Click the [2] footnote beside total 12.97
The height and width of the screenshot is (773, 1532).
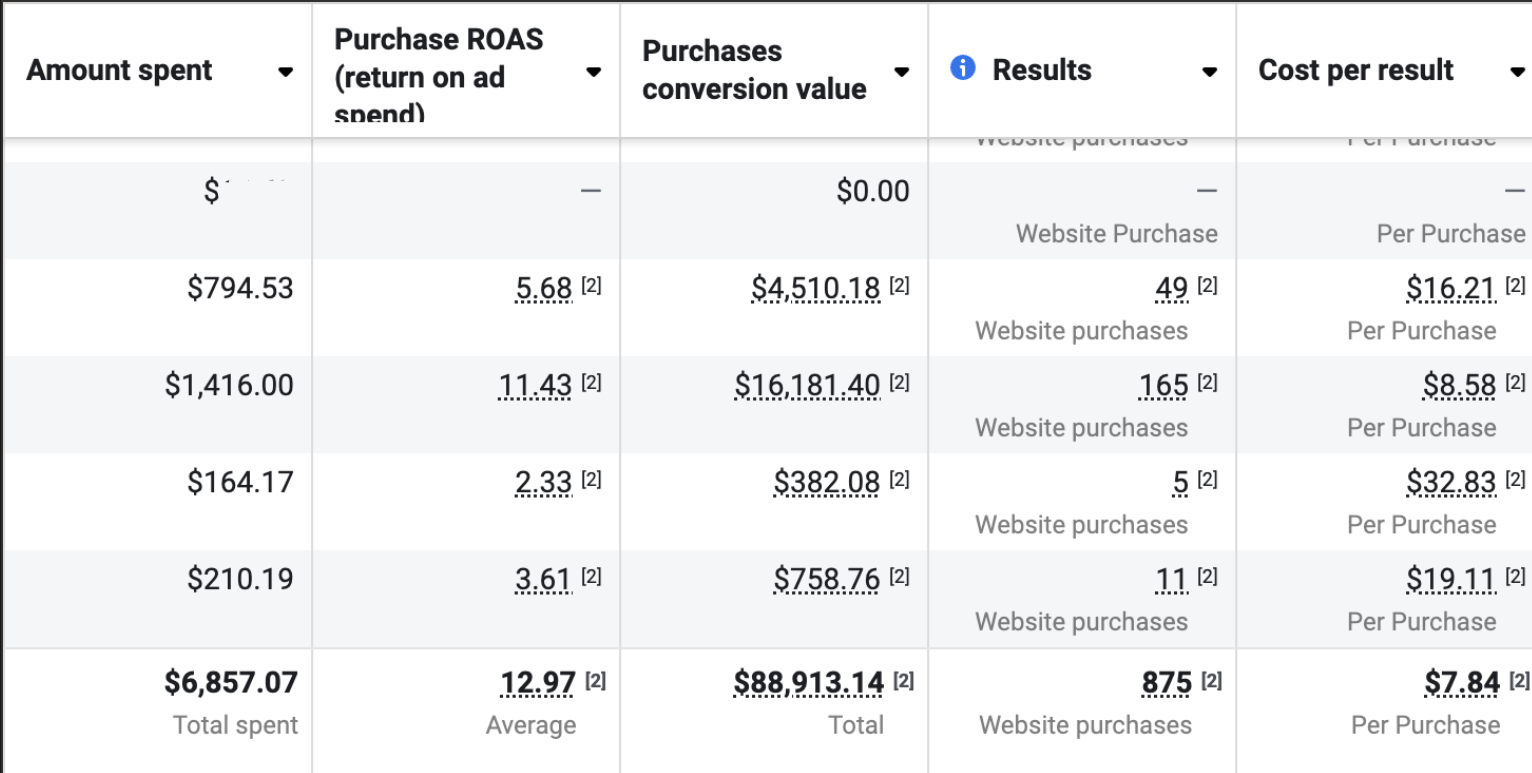tap(595, 682)
